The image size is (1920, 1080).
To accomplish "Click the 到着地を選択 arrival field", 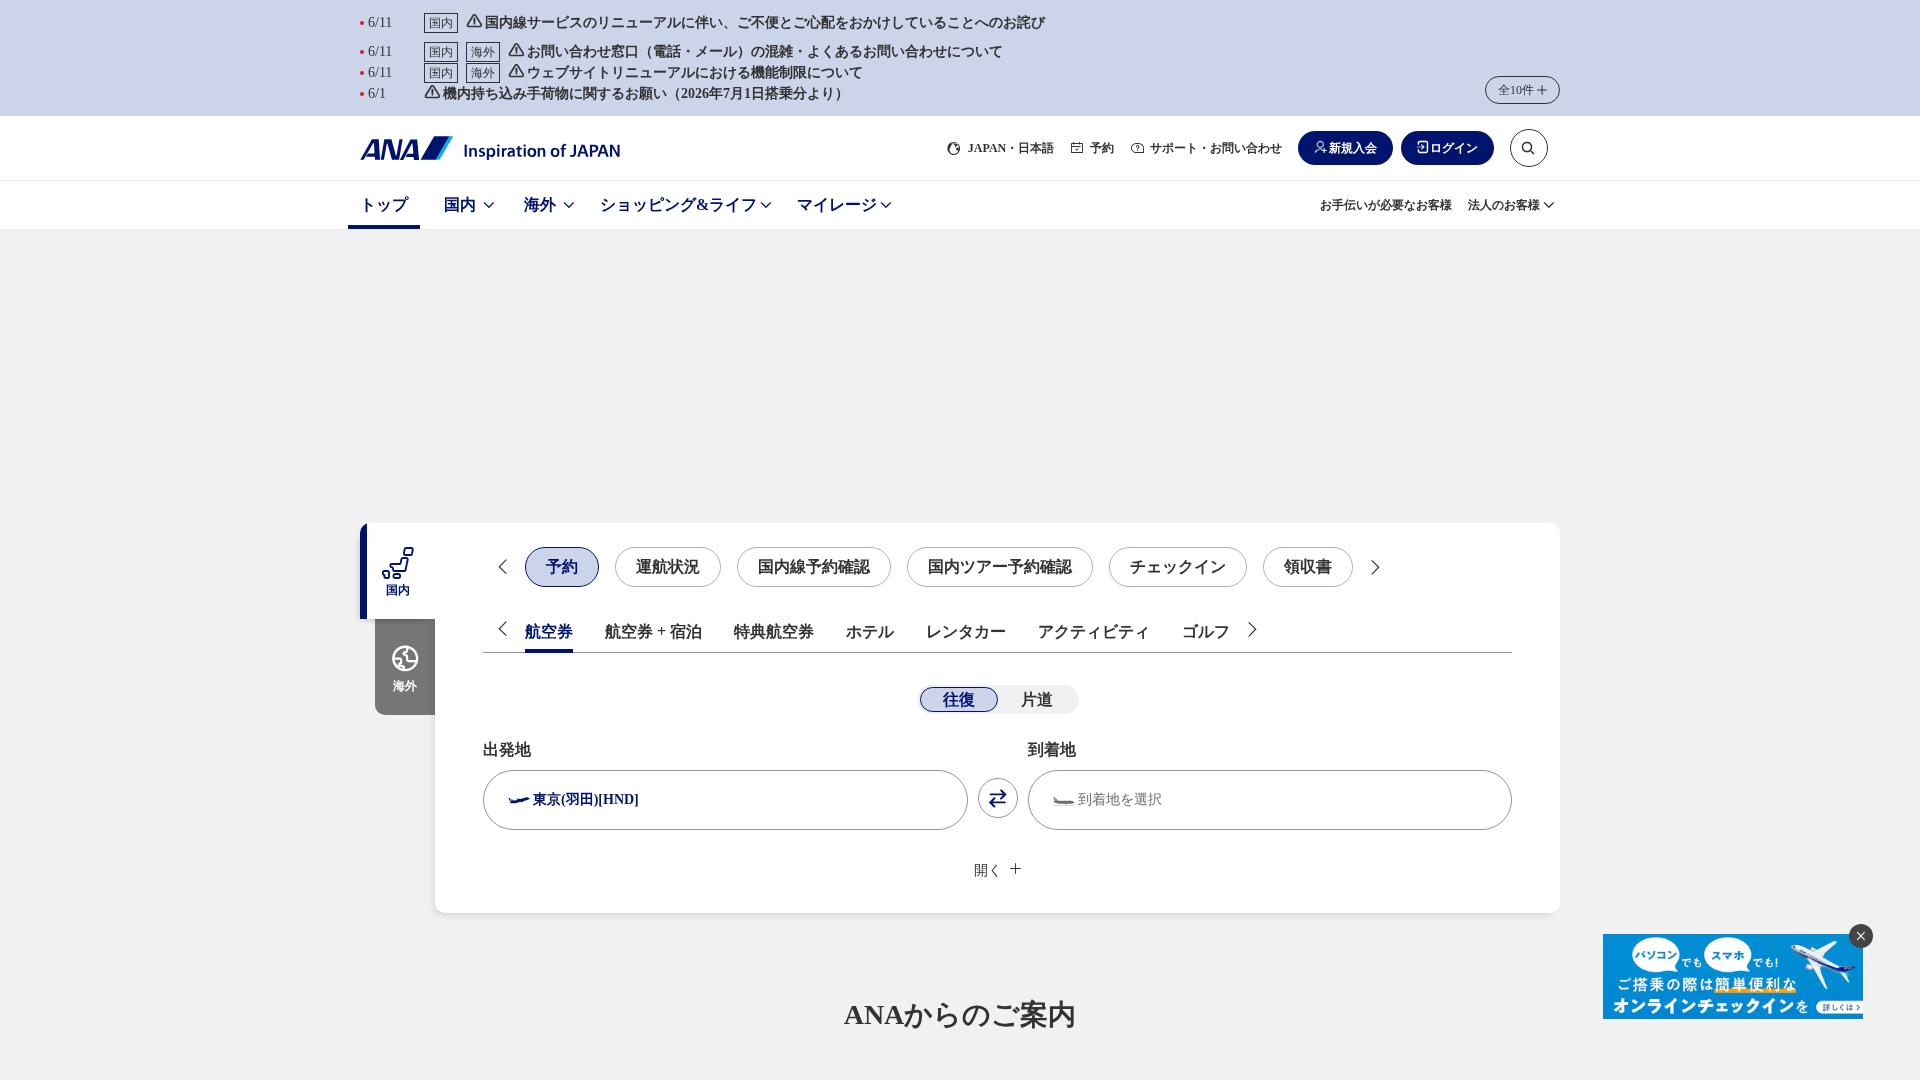I will (x=1270, y=800).
